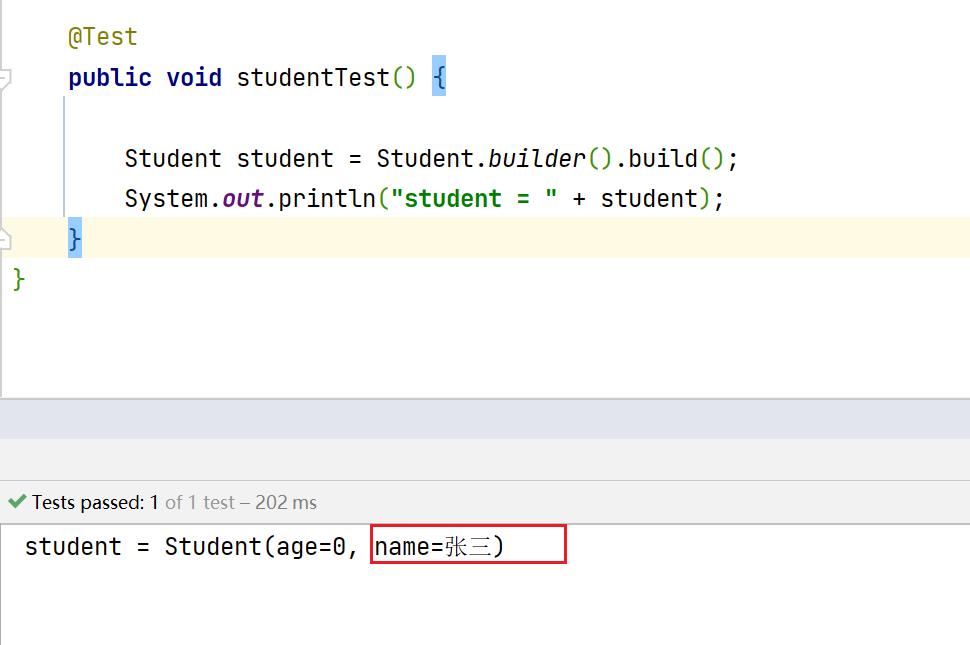
Task: Click the fold-end marker beside the method's closing brace
Action: coord(5,239)
